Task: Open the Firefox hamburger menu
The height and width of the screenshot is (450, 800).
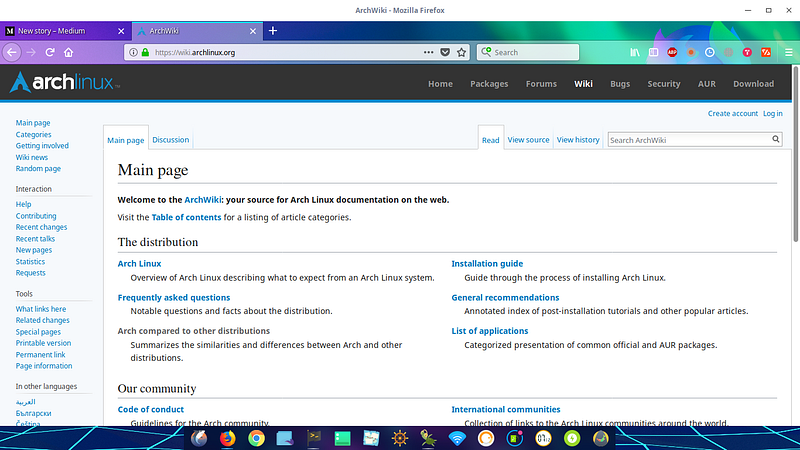Action: pyautogui.click(x=789, y=52)
